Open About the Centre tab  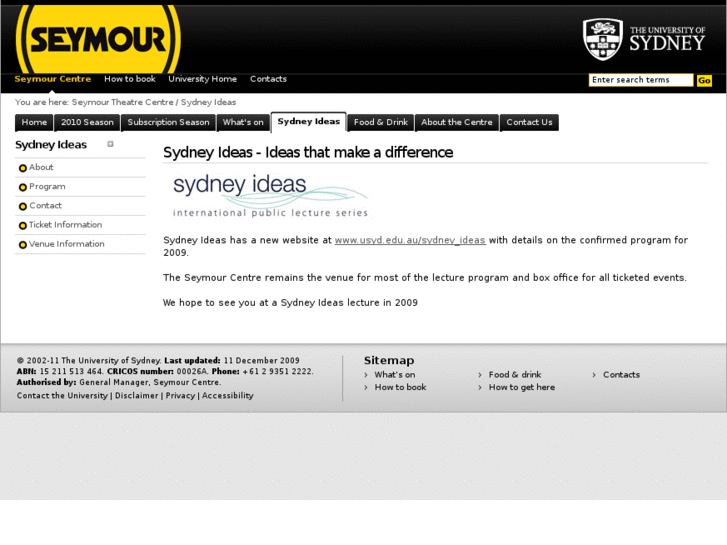pyautogui.click(x=457, y=122)
